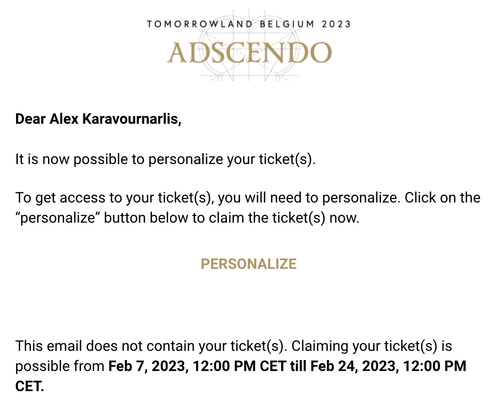Click the Dear Alex Karavournarlis greeting
The height and width of the screenshot is (405, 500).
[98, 119]
